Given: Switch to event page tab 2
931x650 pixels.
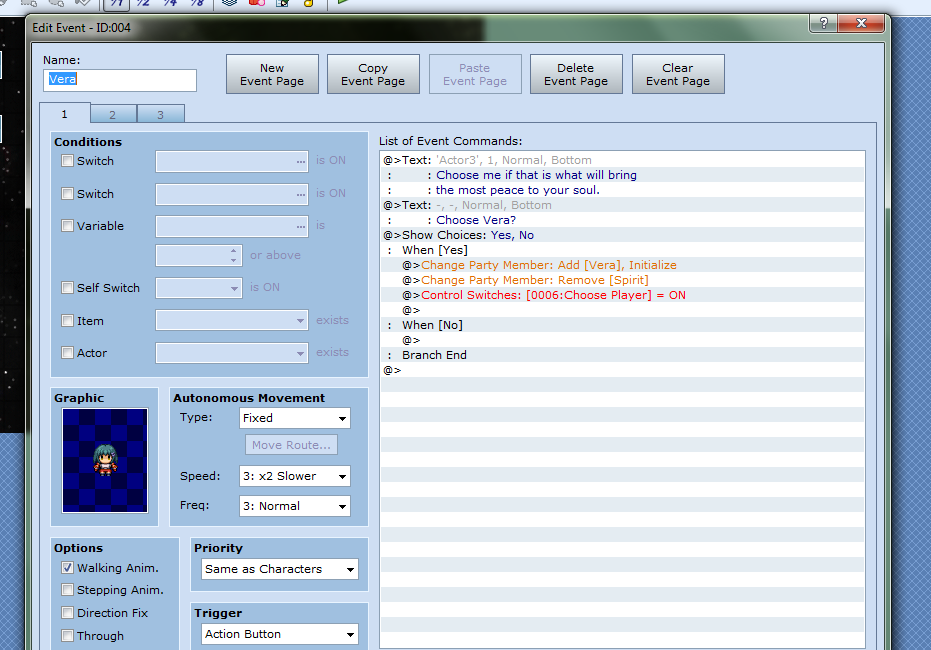Looking at the screenshot, I should [x=113, y=115].
